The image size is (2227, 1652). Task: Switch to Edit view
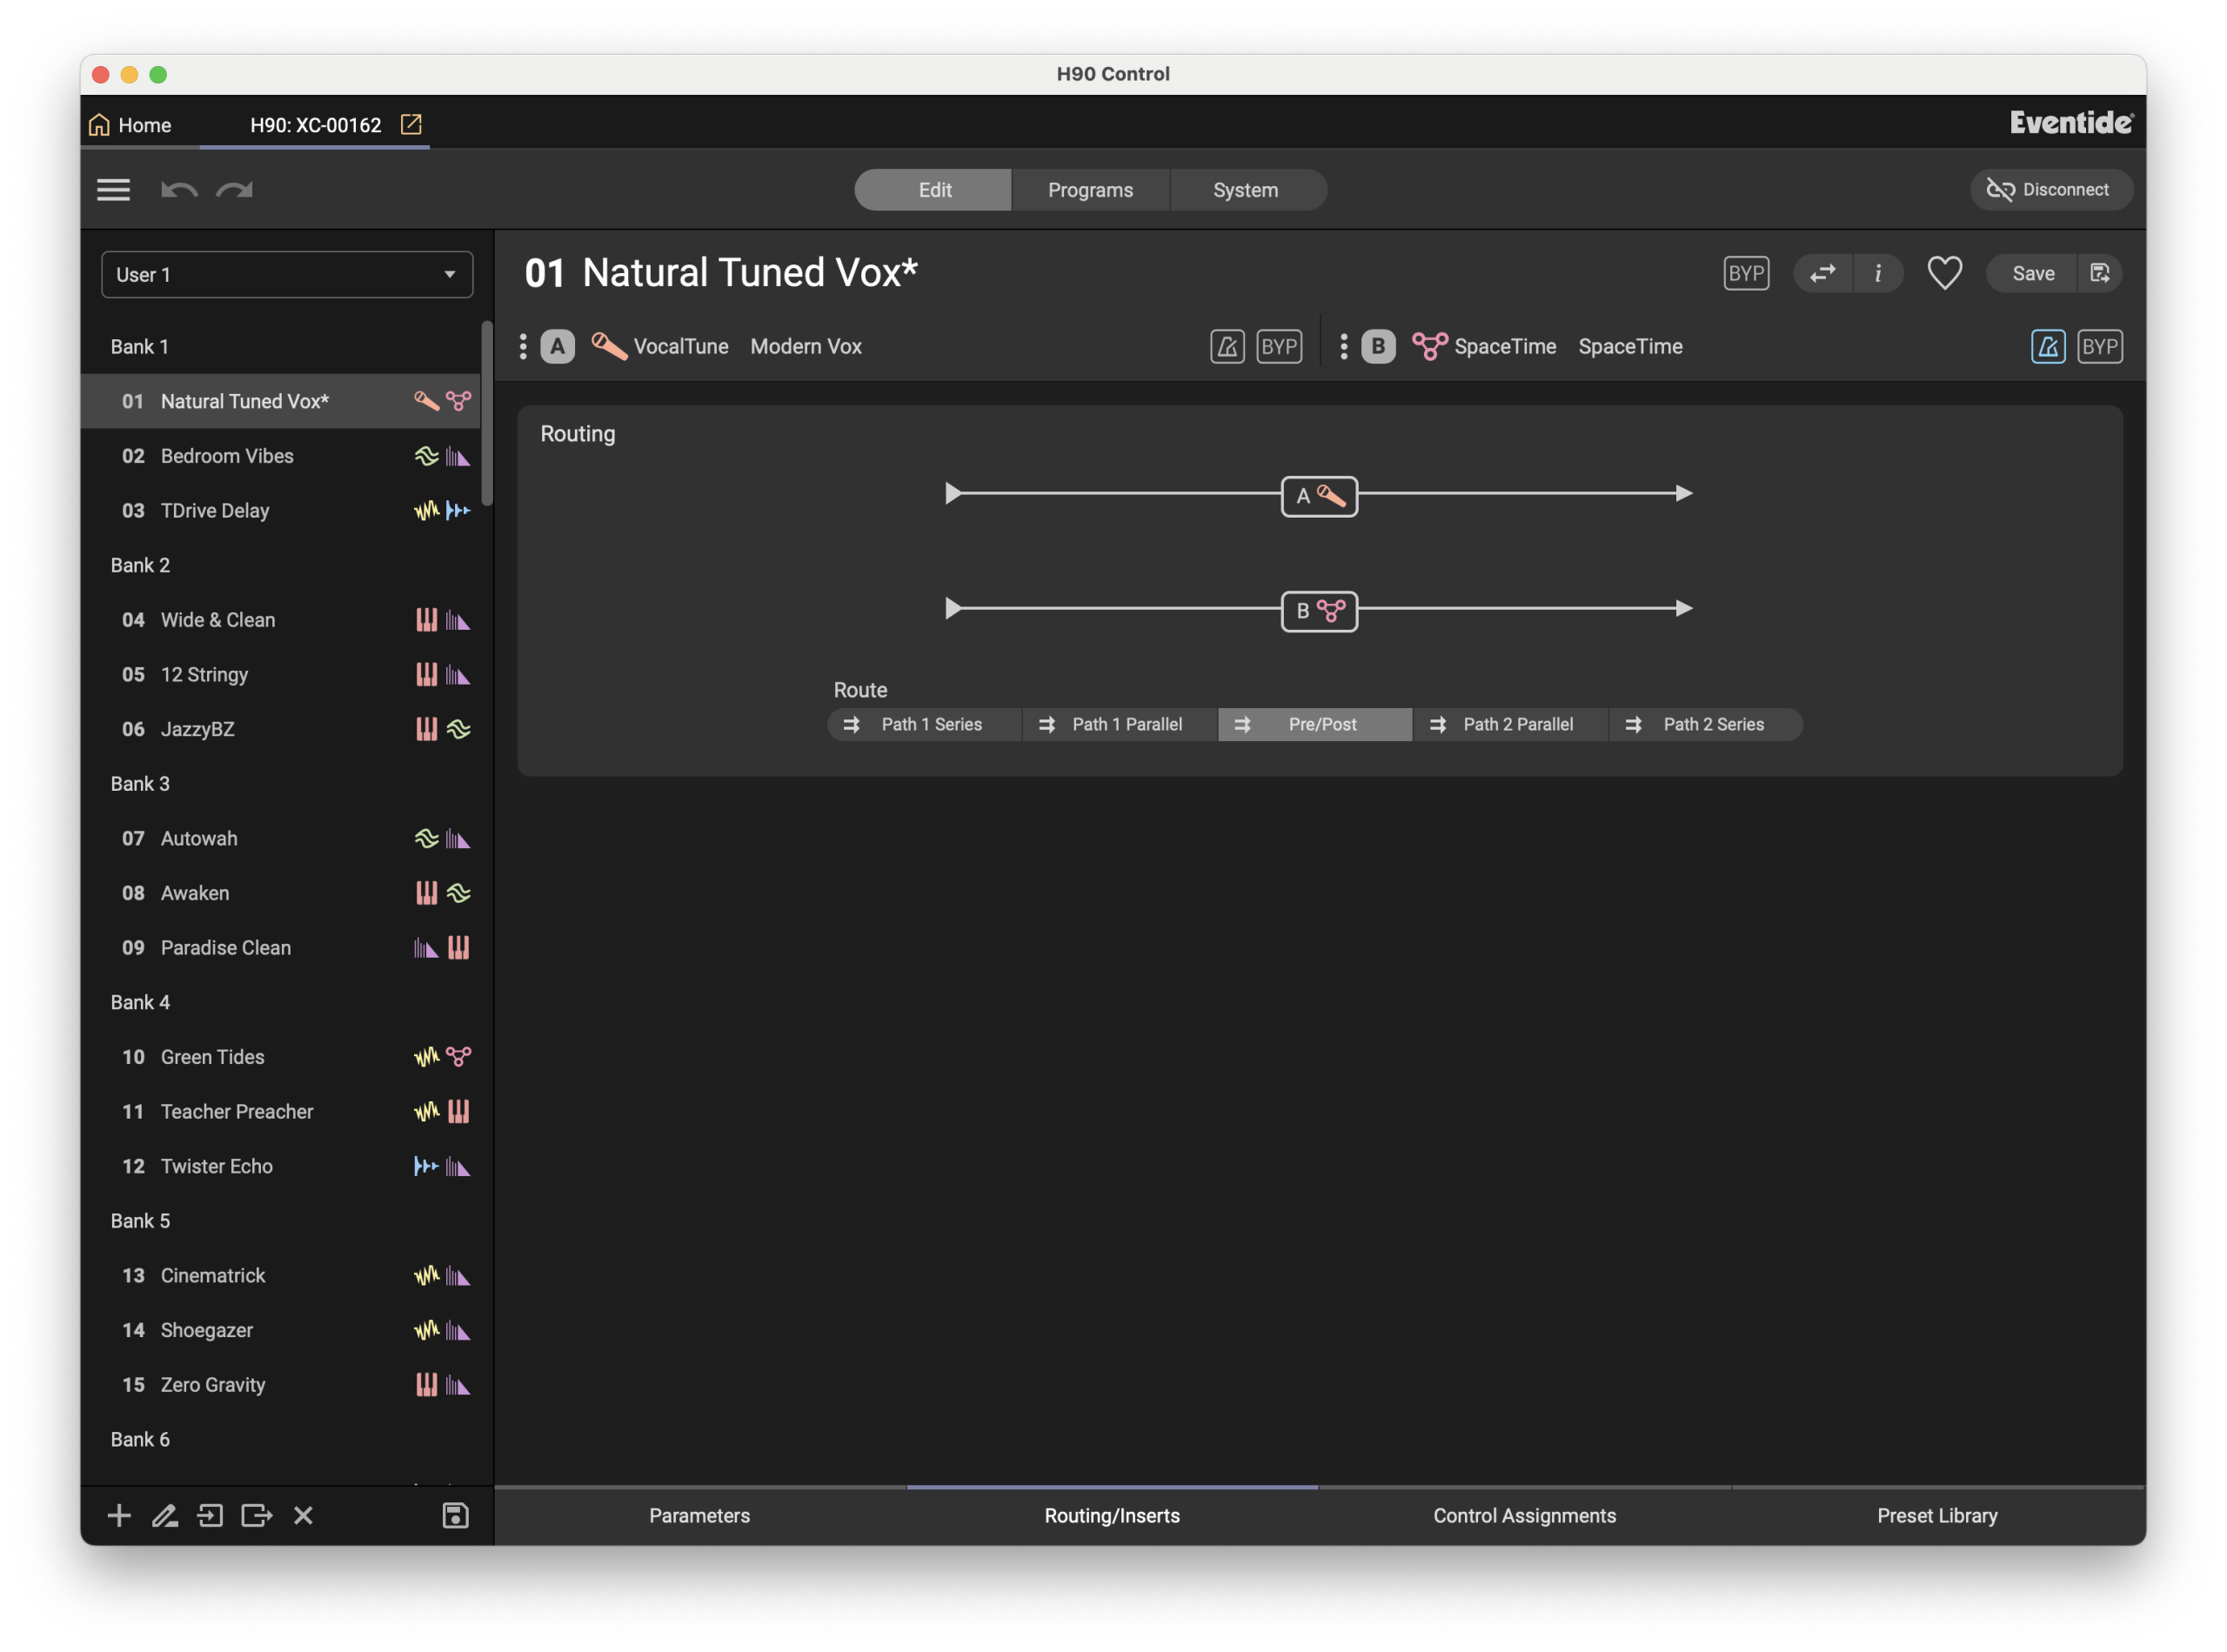[x=934, y=190]
